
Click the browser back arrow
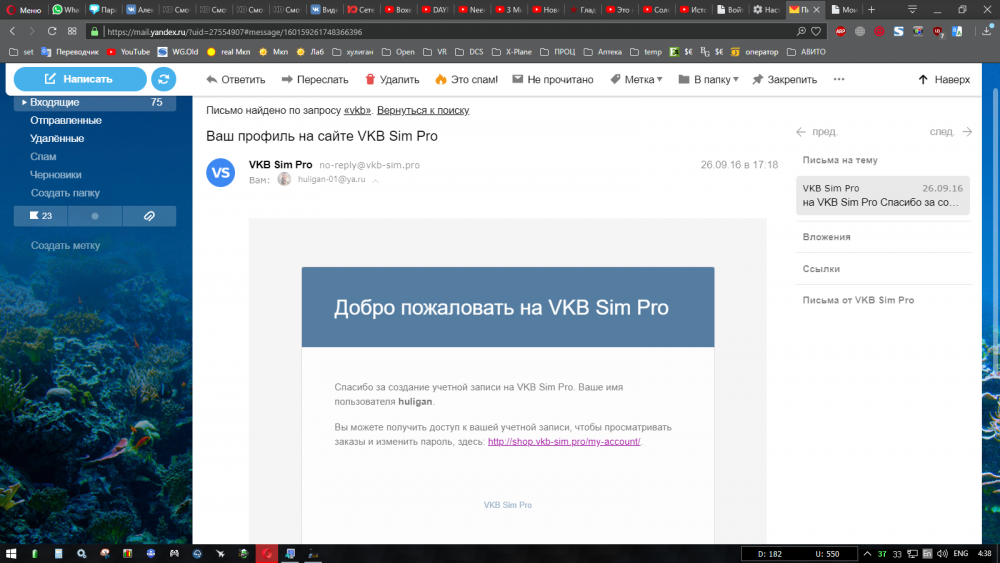coord(12,31)
